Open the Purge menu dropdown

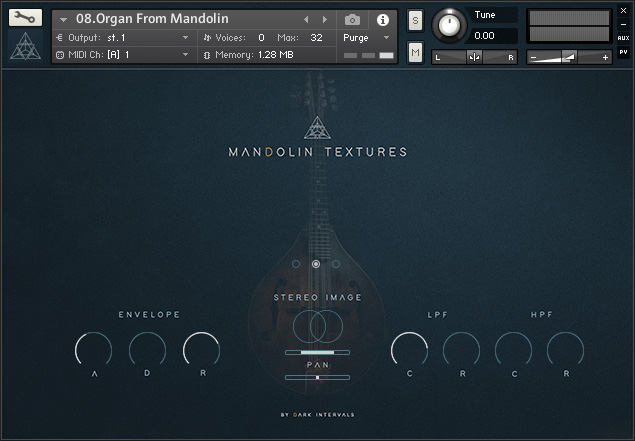coord(366,38)
